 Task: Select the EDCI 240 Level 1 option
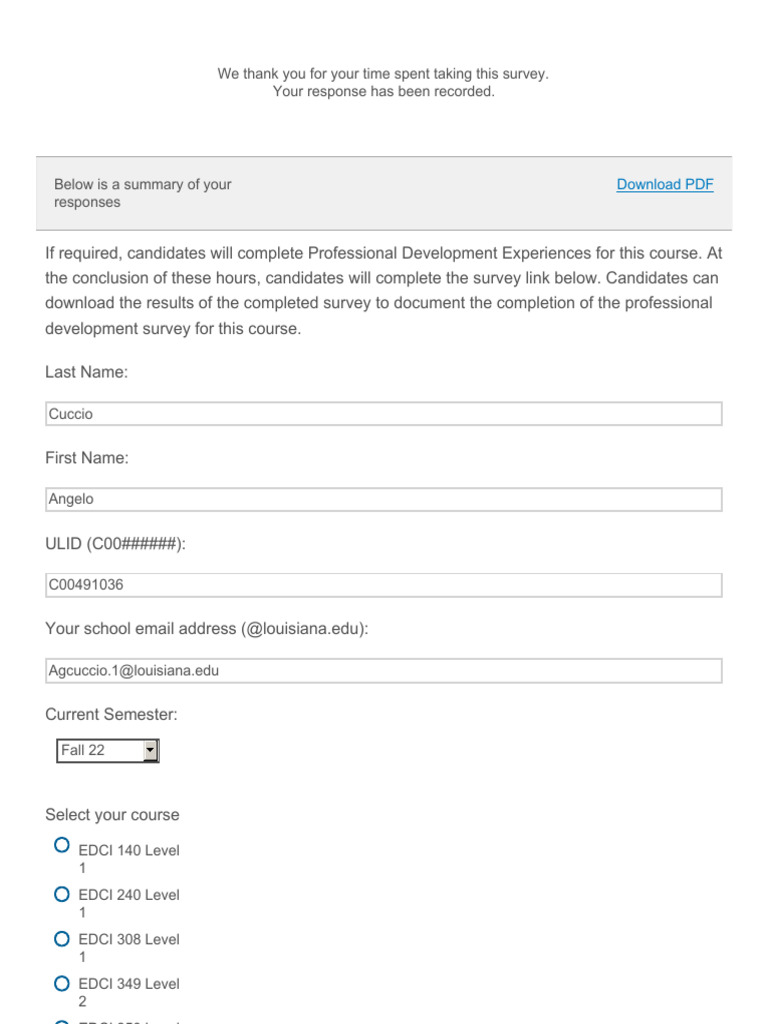(x=62, y=894)
